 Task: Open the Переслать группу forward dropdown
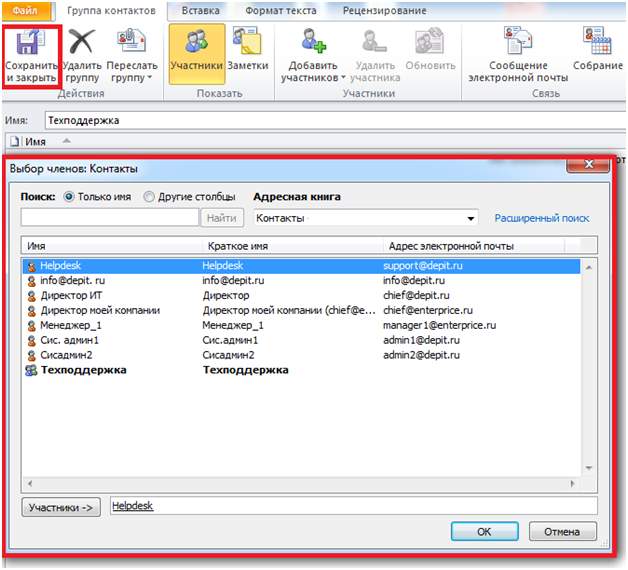coord(131,56)
